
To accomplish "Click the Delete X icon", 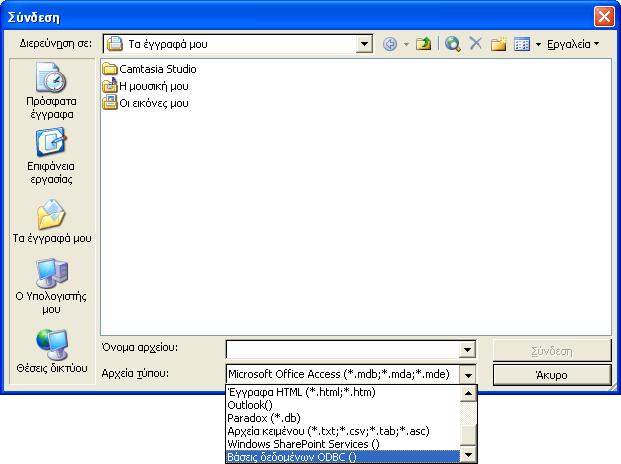I will (476, 44).
